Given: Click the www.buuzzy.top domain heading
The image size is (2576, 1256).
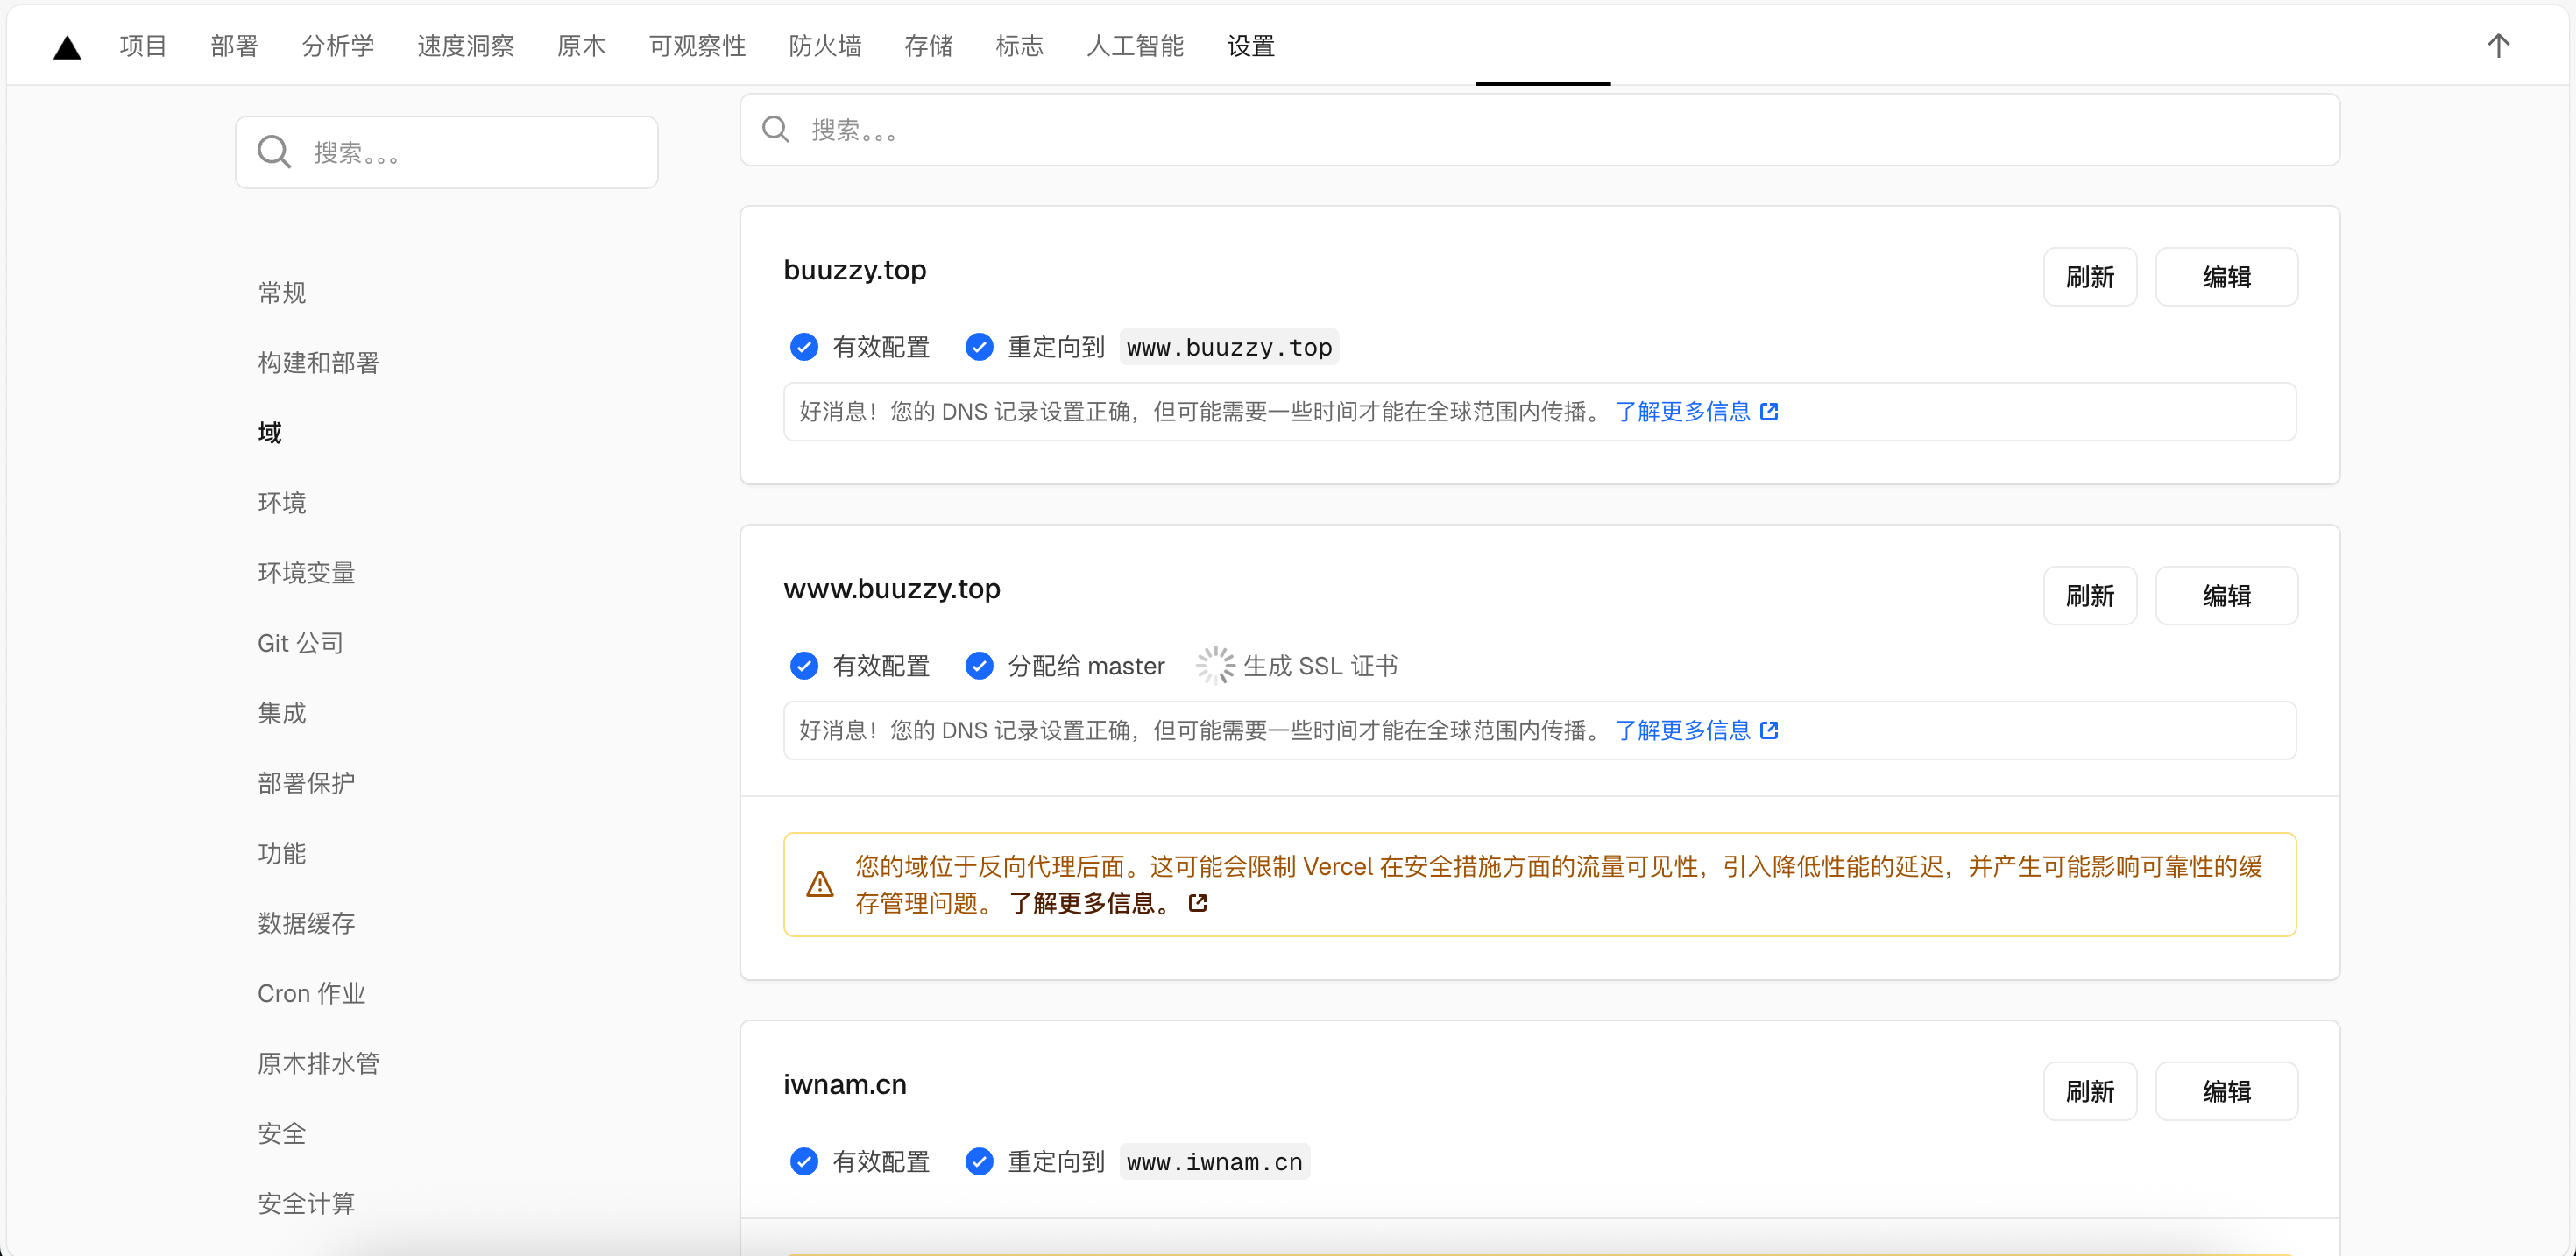Looking at the screenshot, I should click(892, 590).
